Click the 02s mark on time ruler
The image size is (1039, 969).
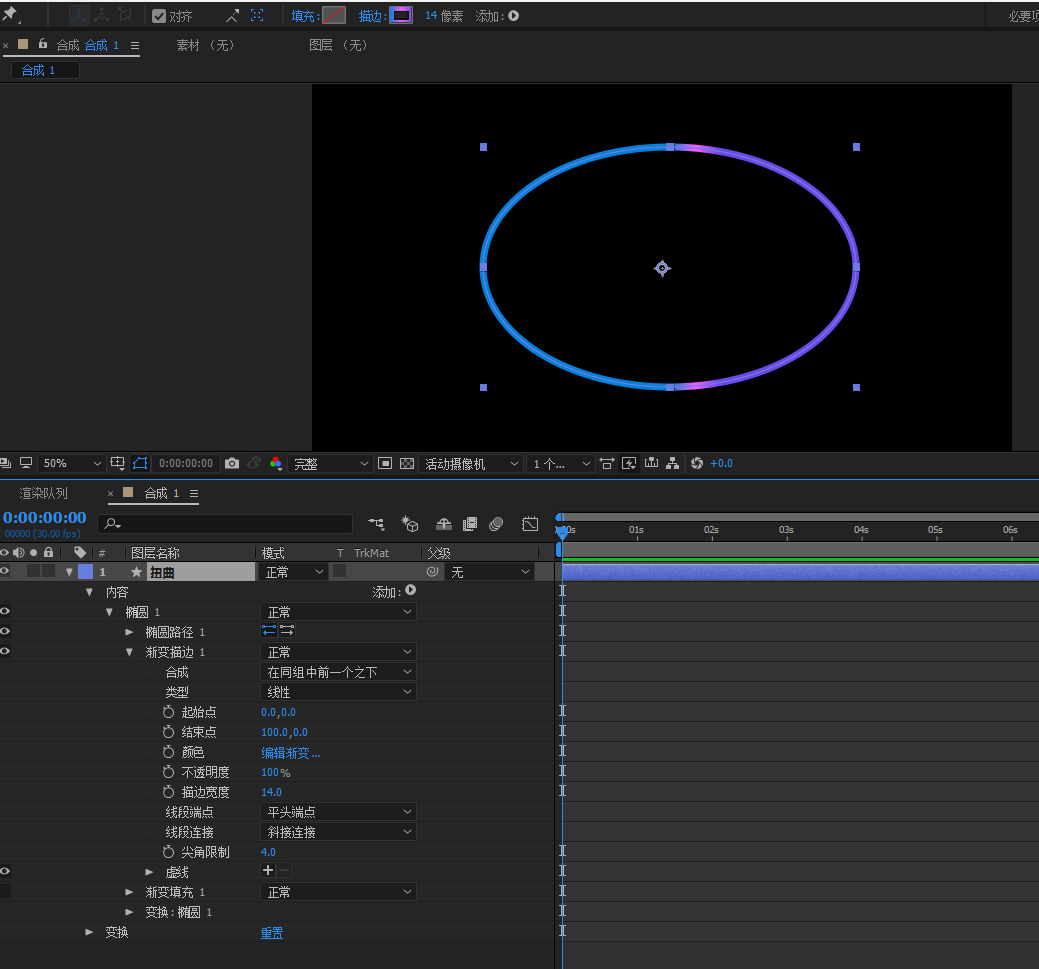(x=712, y=530)
